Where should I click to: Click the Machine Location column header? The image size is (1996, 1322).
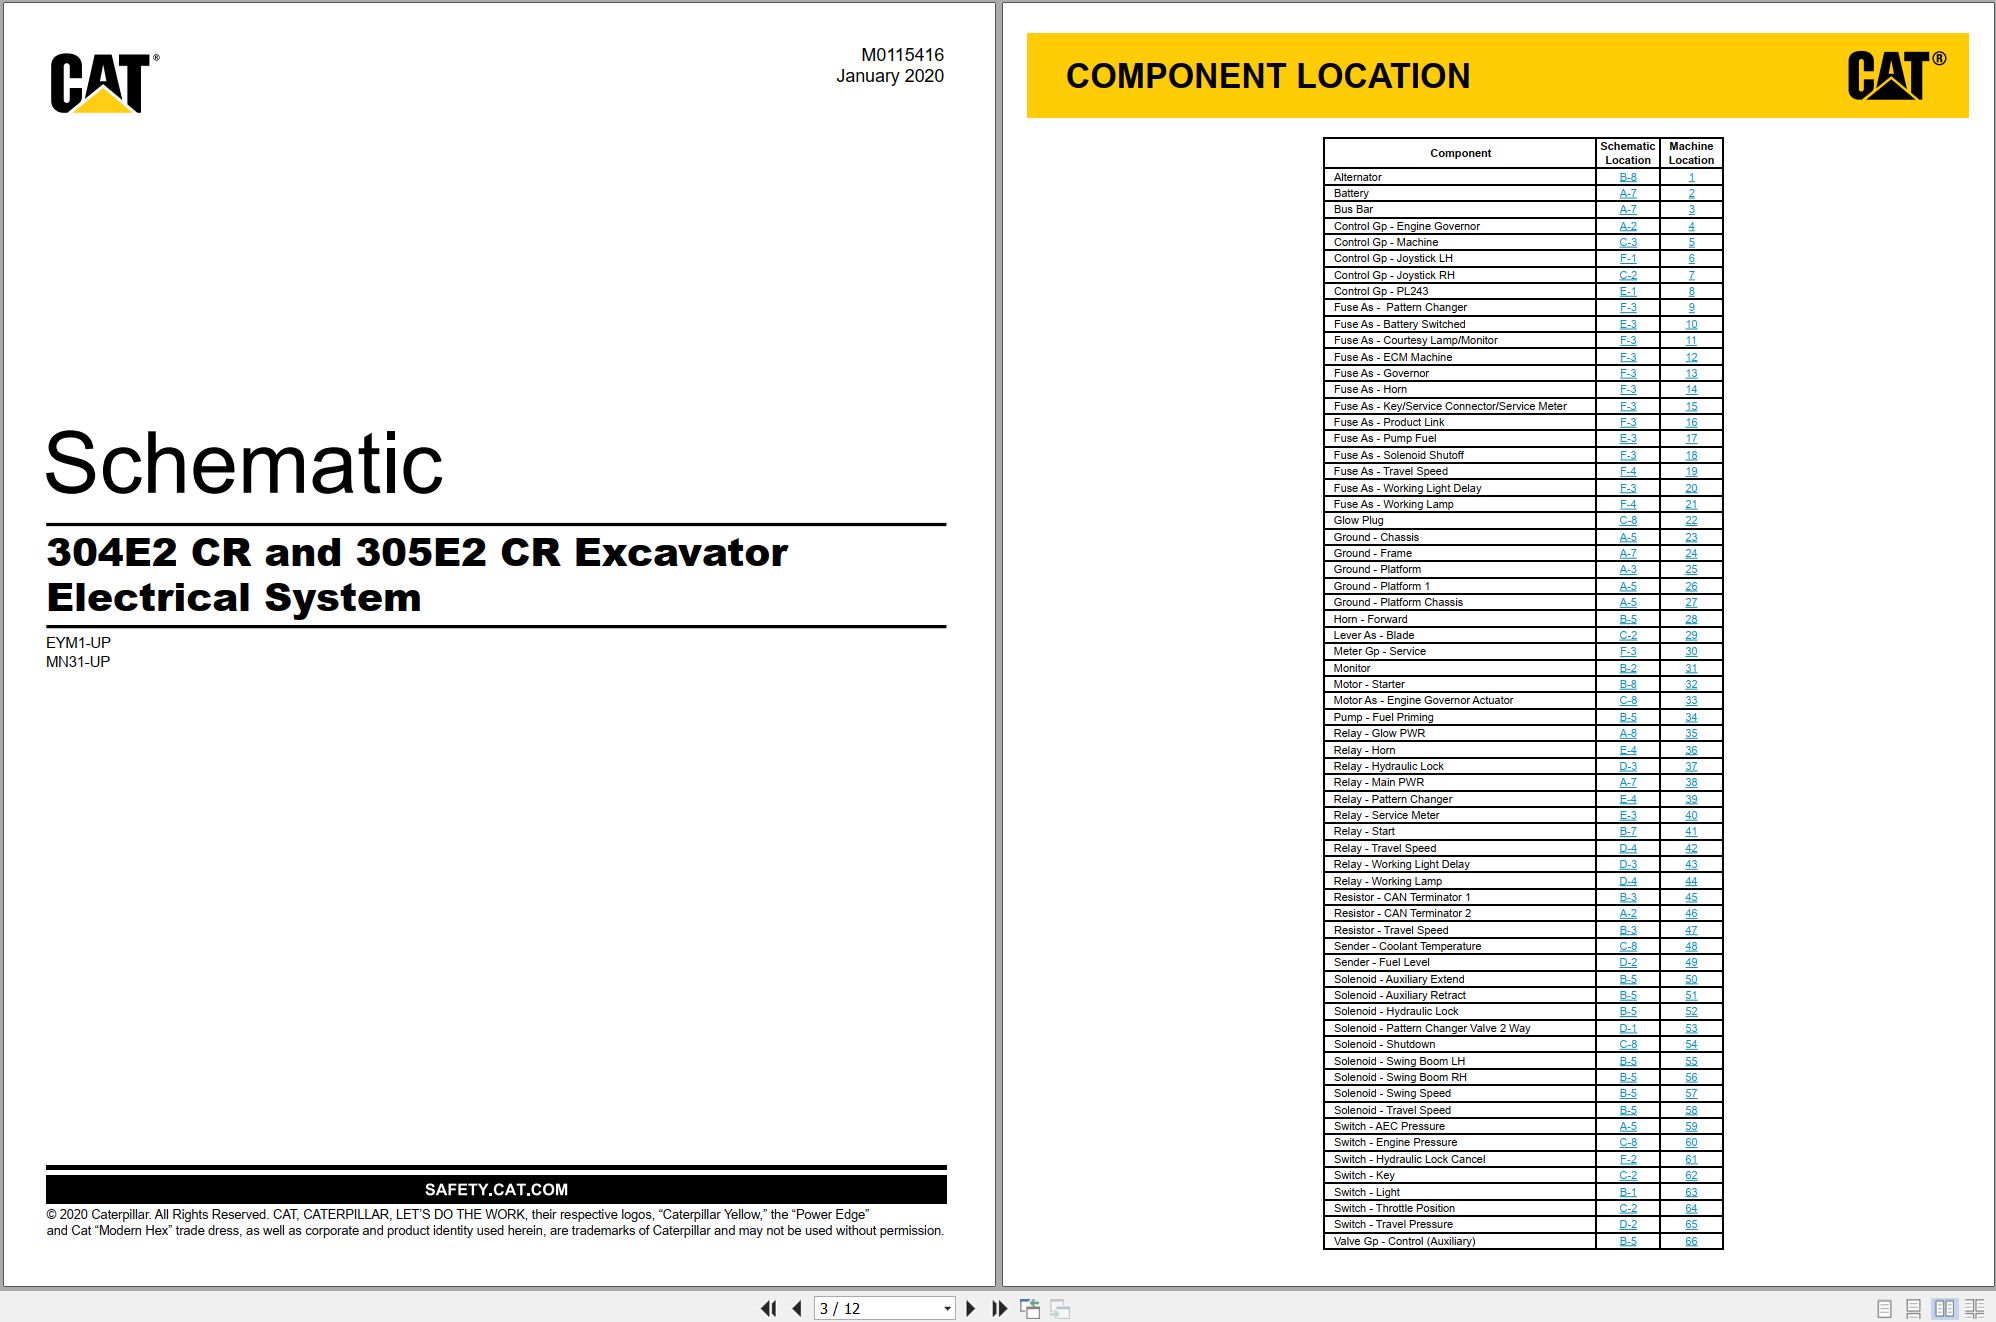tap(1691, 153)
